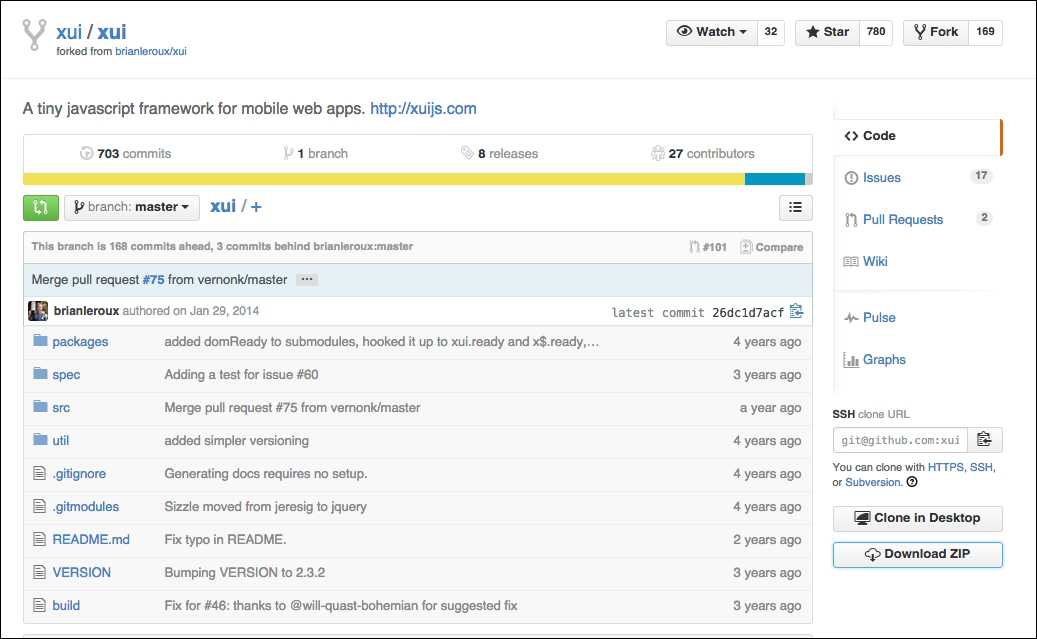Image resolution: width=1037 pixels, height=639 pixels.
Task: Open the Pulse tab
Action: pyautogui.click(x=918, y=318)
